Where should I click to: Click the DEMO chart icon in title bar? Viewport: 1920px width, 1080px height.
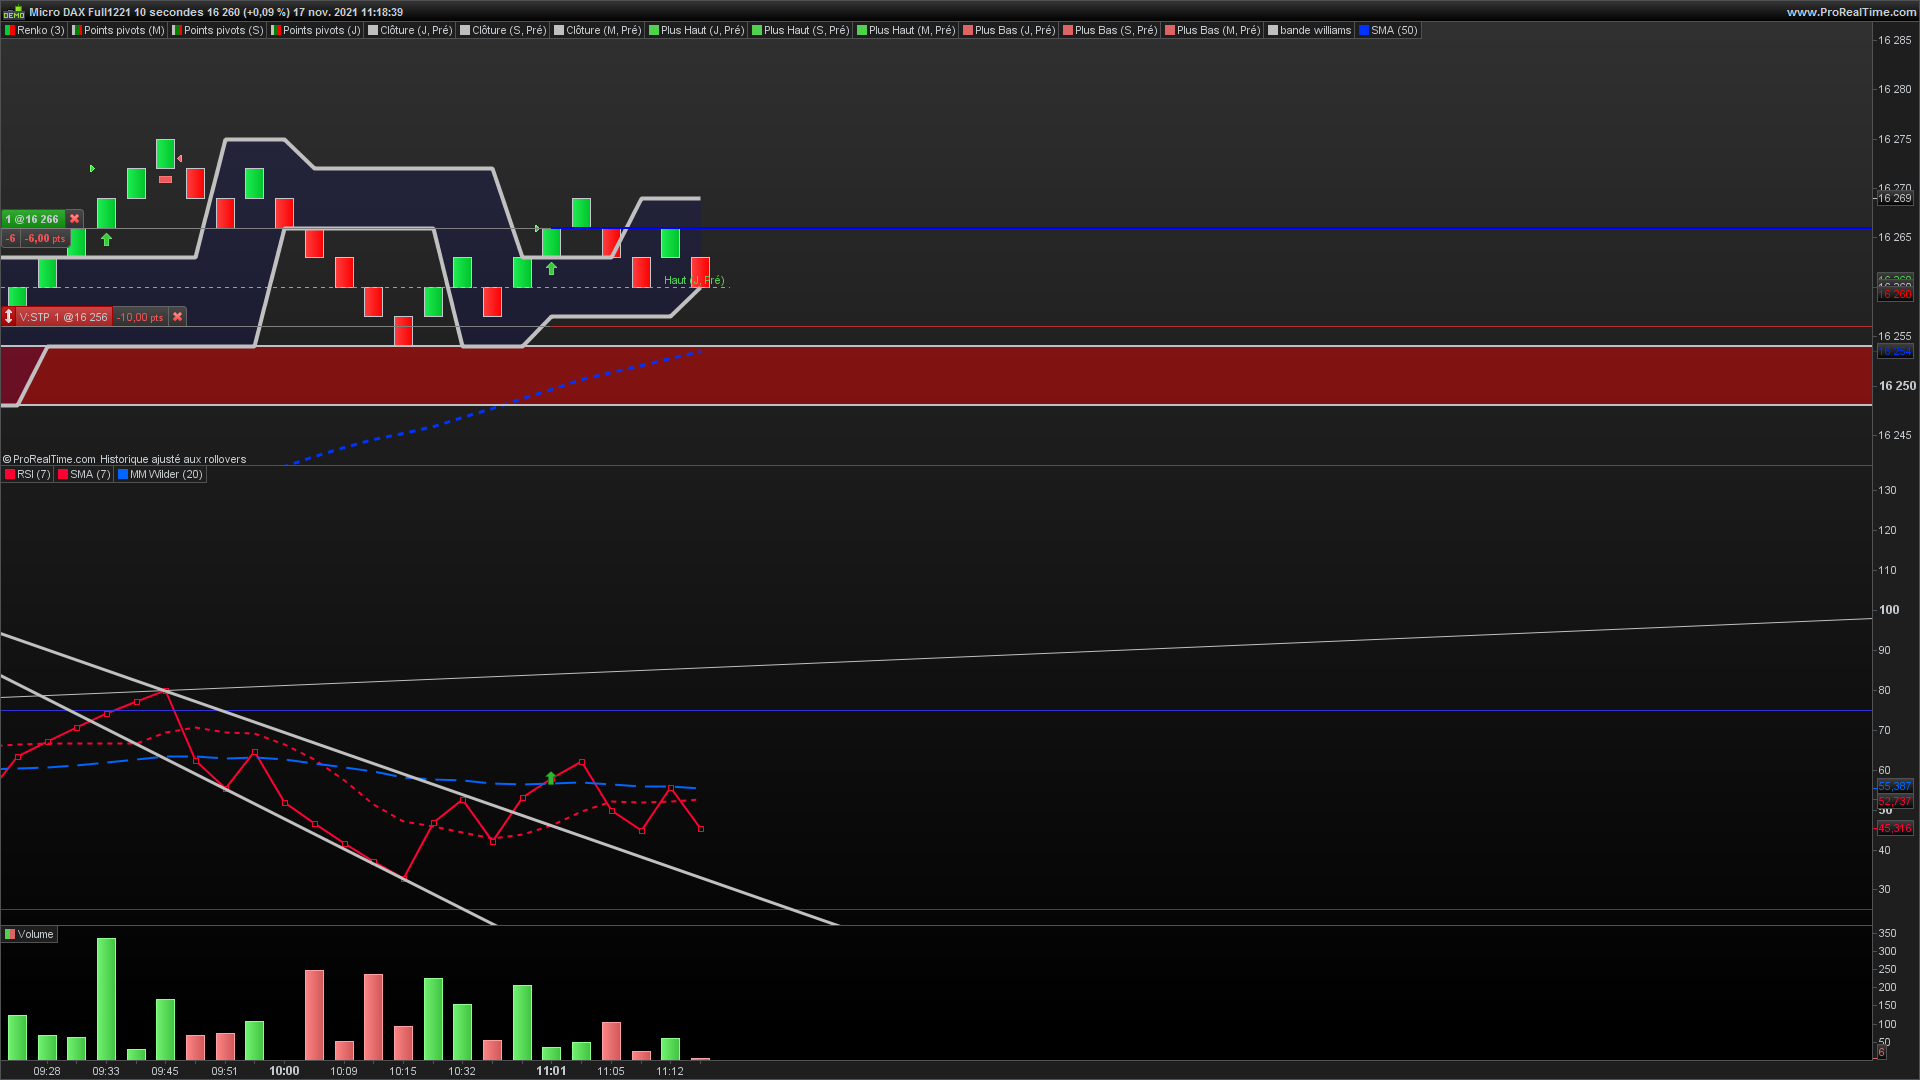coord(13,12)
